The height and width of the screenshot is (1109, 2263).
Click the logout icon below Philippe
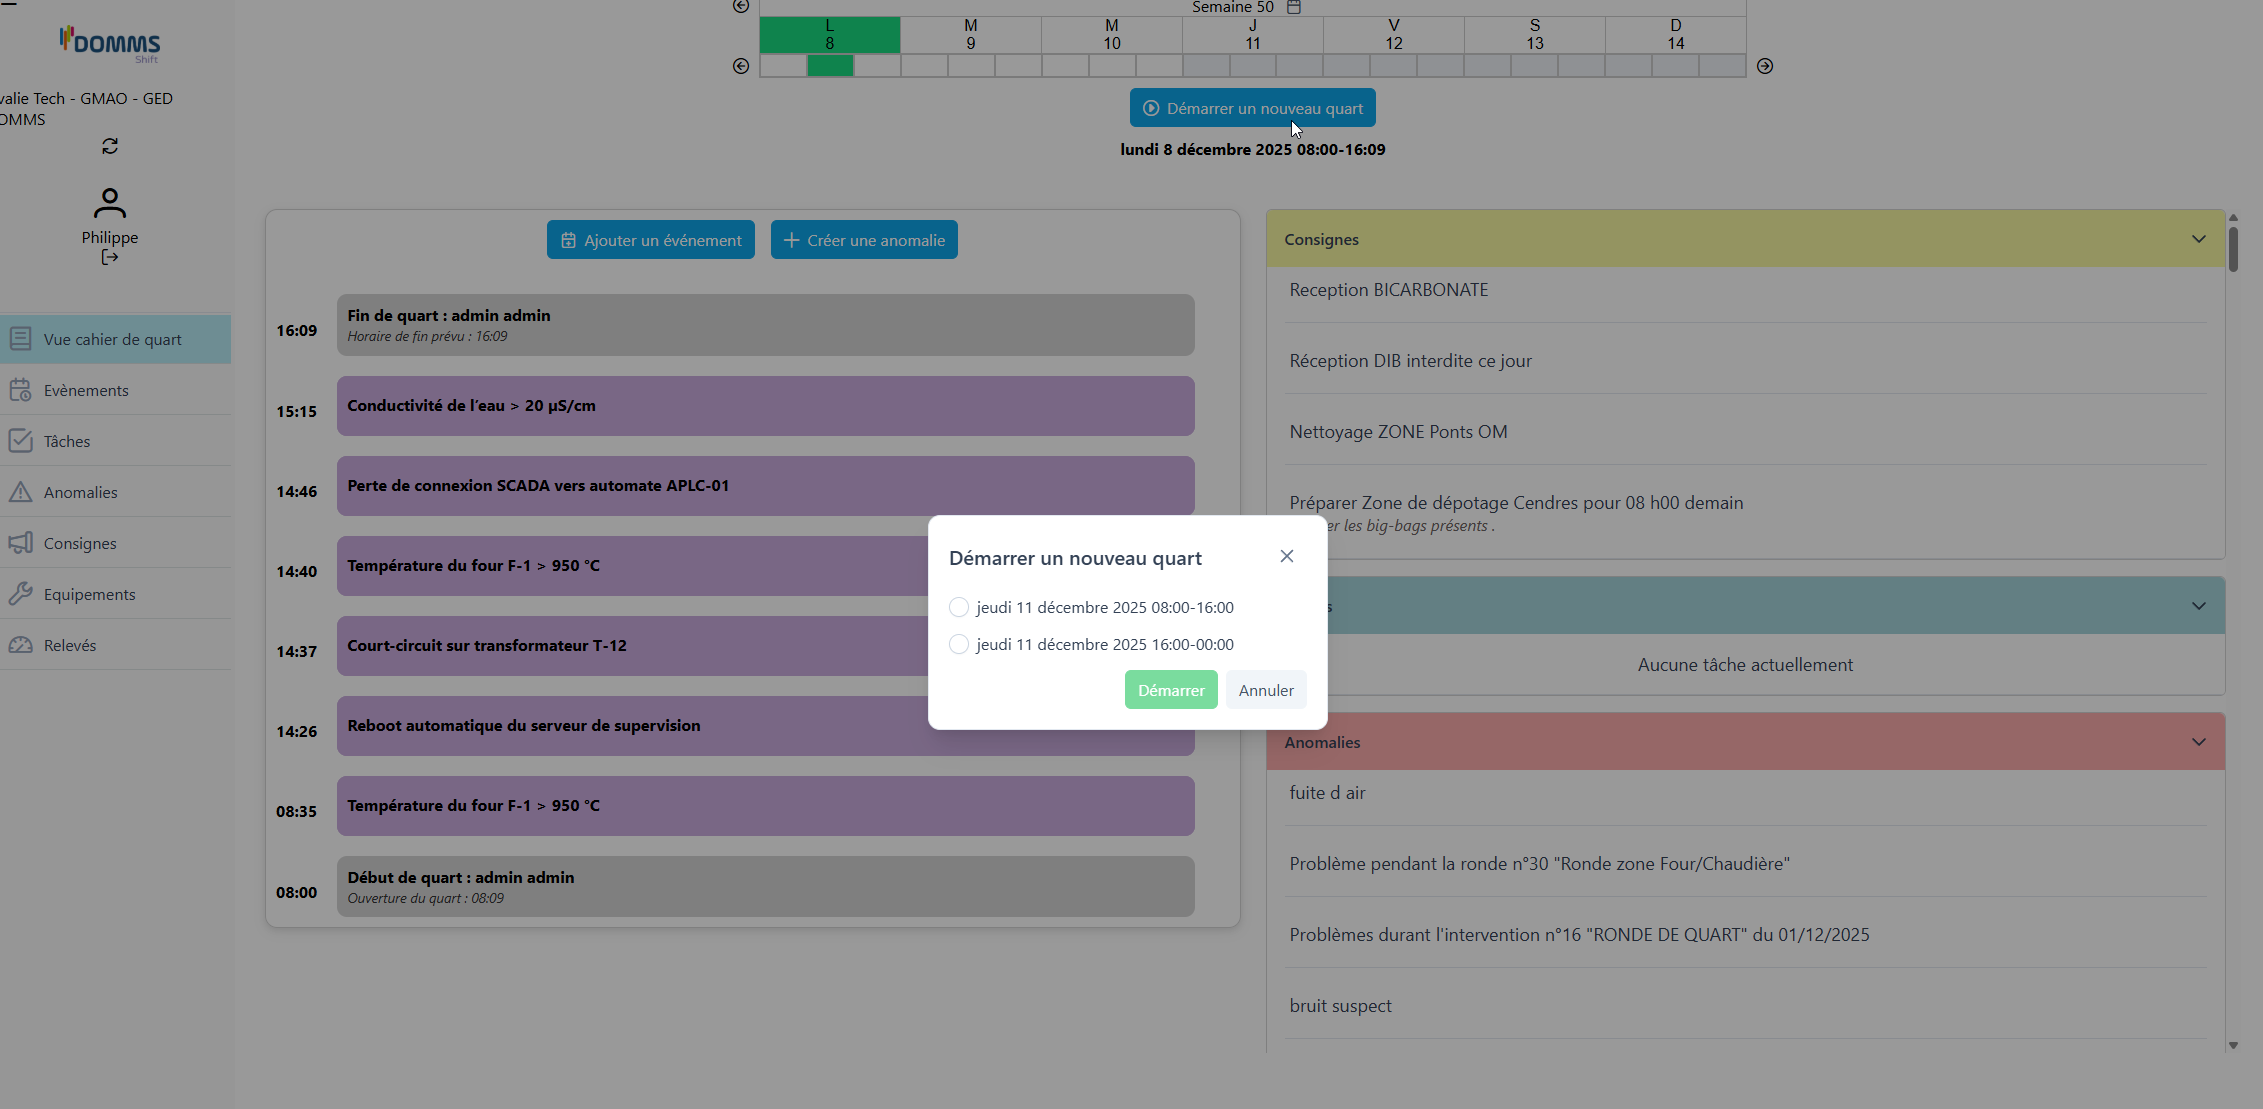tap(110, 258)
